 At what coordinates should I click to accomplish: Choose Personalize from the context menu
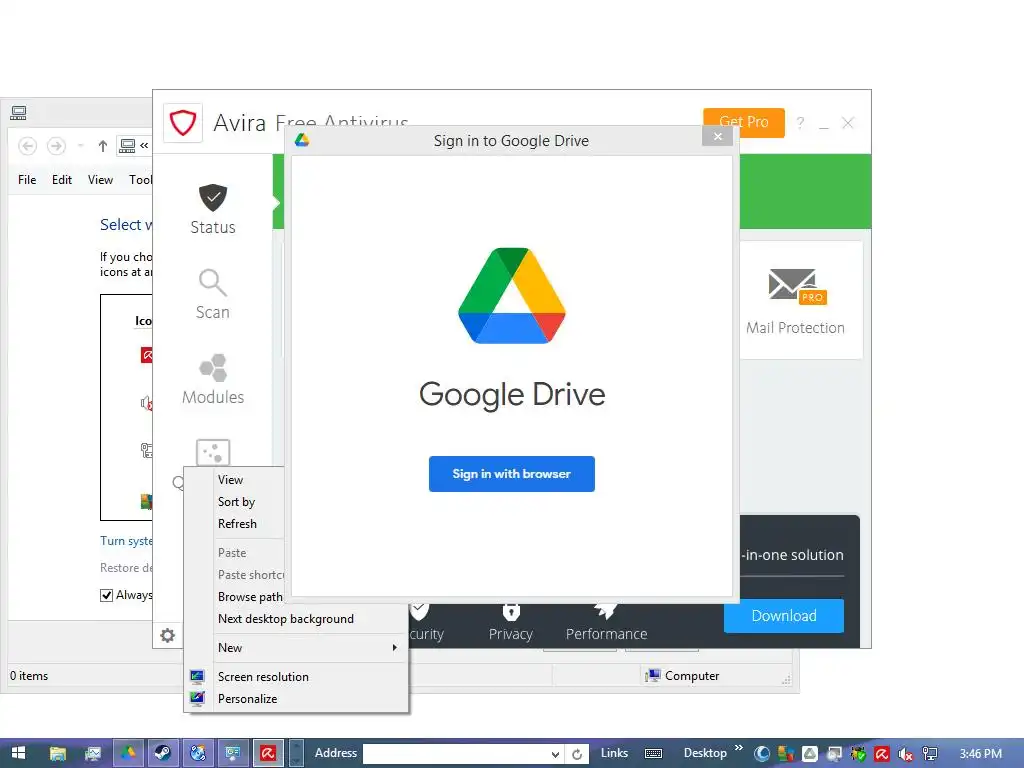click(x=248, y=699)
